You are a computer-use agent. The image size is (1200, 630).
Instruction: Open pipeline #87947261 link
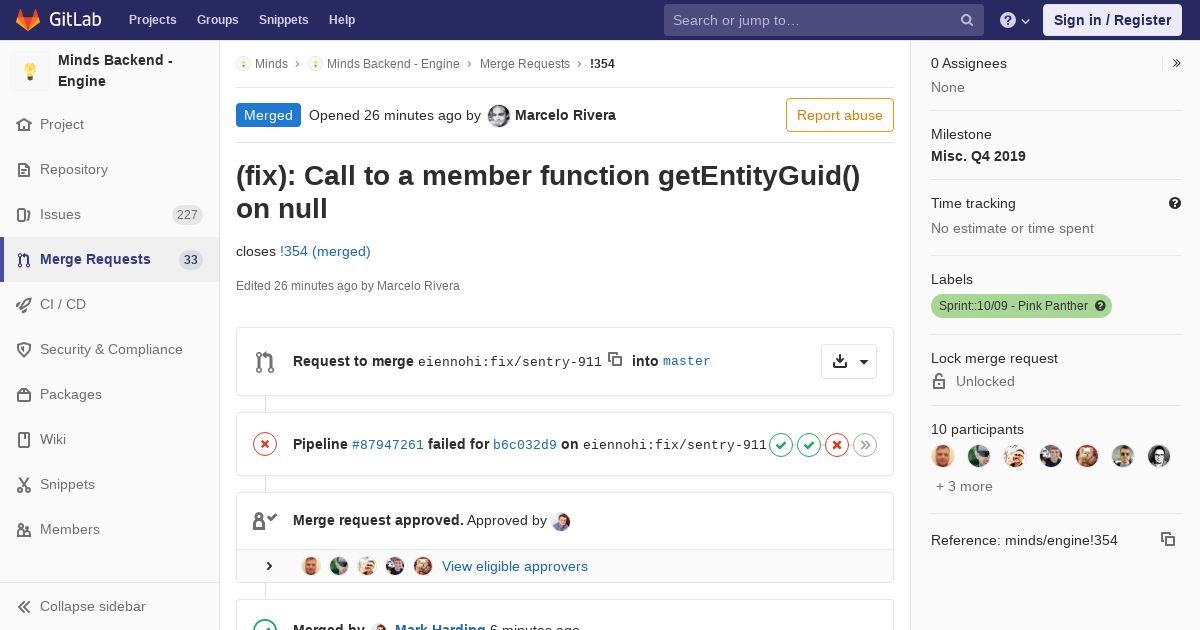click(387, 445)
